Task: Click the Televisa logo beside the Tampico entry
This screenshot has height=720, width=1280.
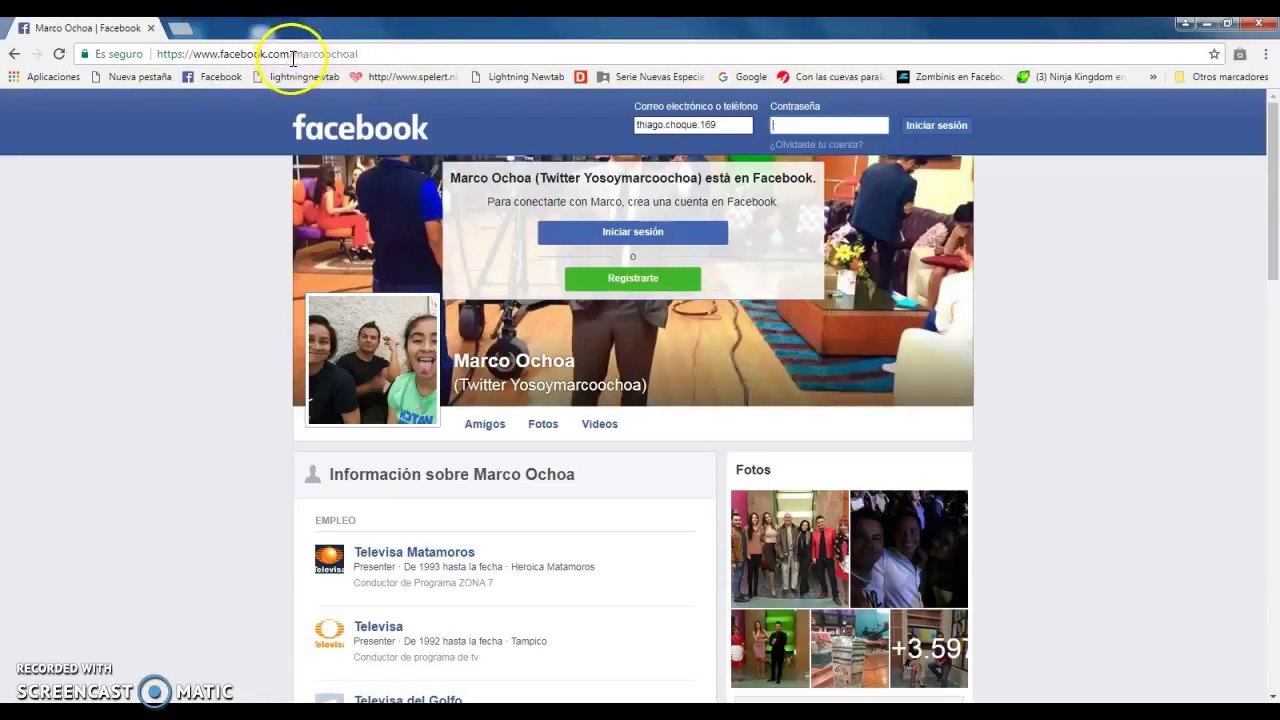Action: tap(329, 634)
